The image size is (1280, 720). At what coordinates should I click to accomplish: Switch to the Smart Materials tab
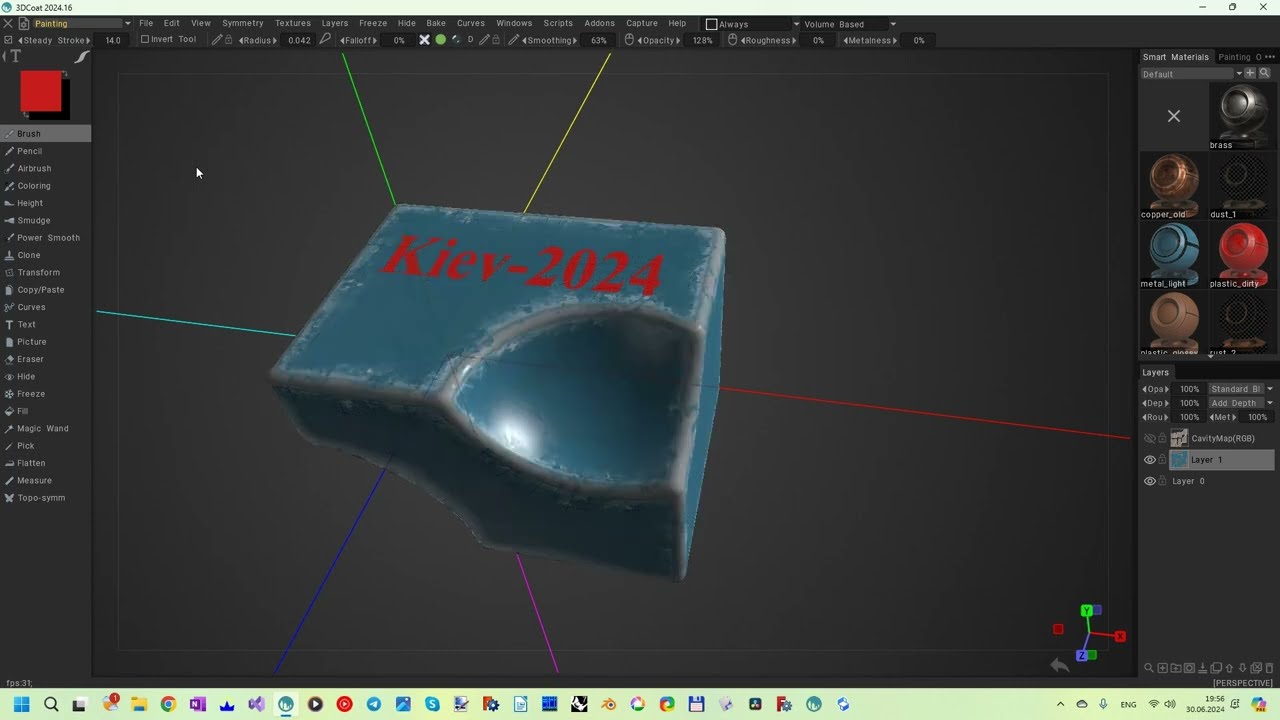tap(1176, 57)
